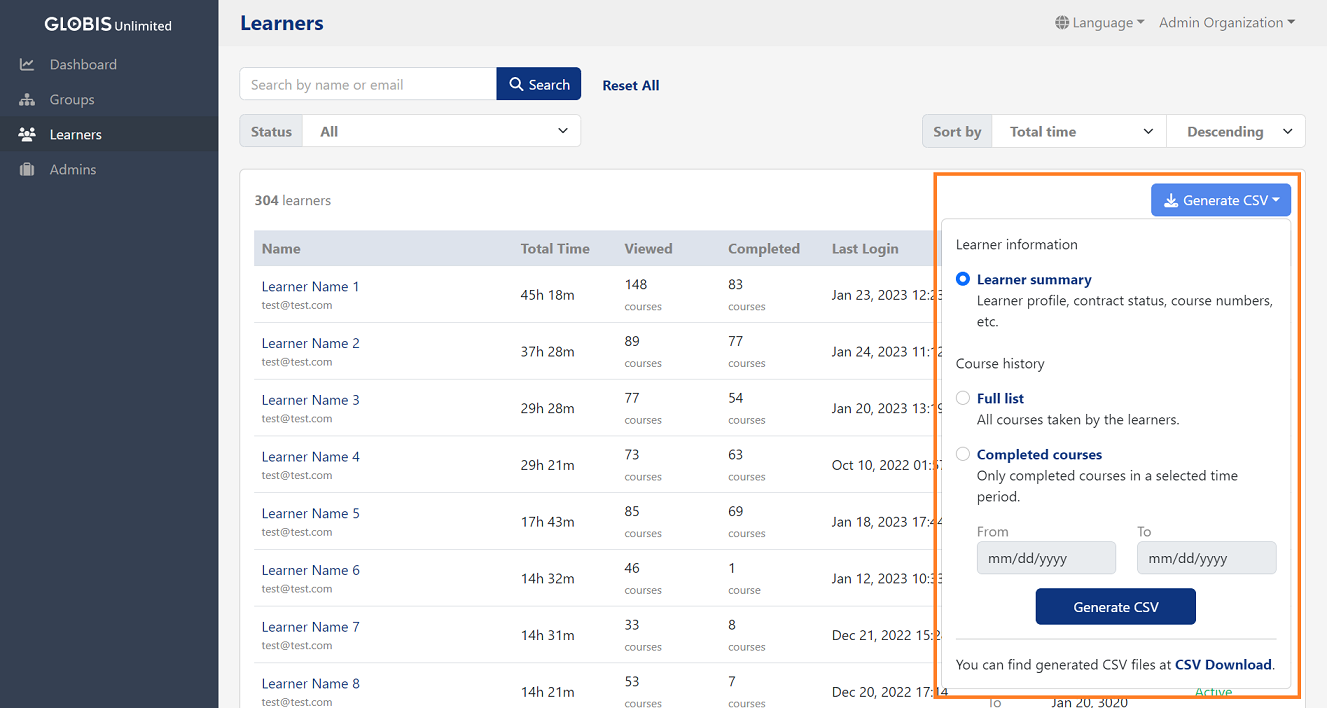Image resolution: width=1327 pixels, height=708 pixels.
Task: Click the globe icon next to Language
Action: pyautogui.click(x=1060, y=21)
